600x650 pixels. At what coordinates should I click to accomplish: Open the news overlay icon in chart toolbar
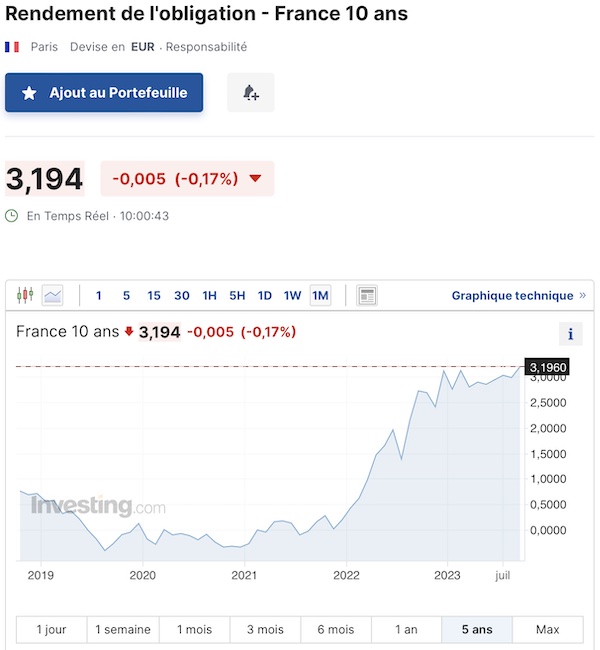tap(367, 295)
